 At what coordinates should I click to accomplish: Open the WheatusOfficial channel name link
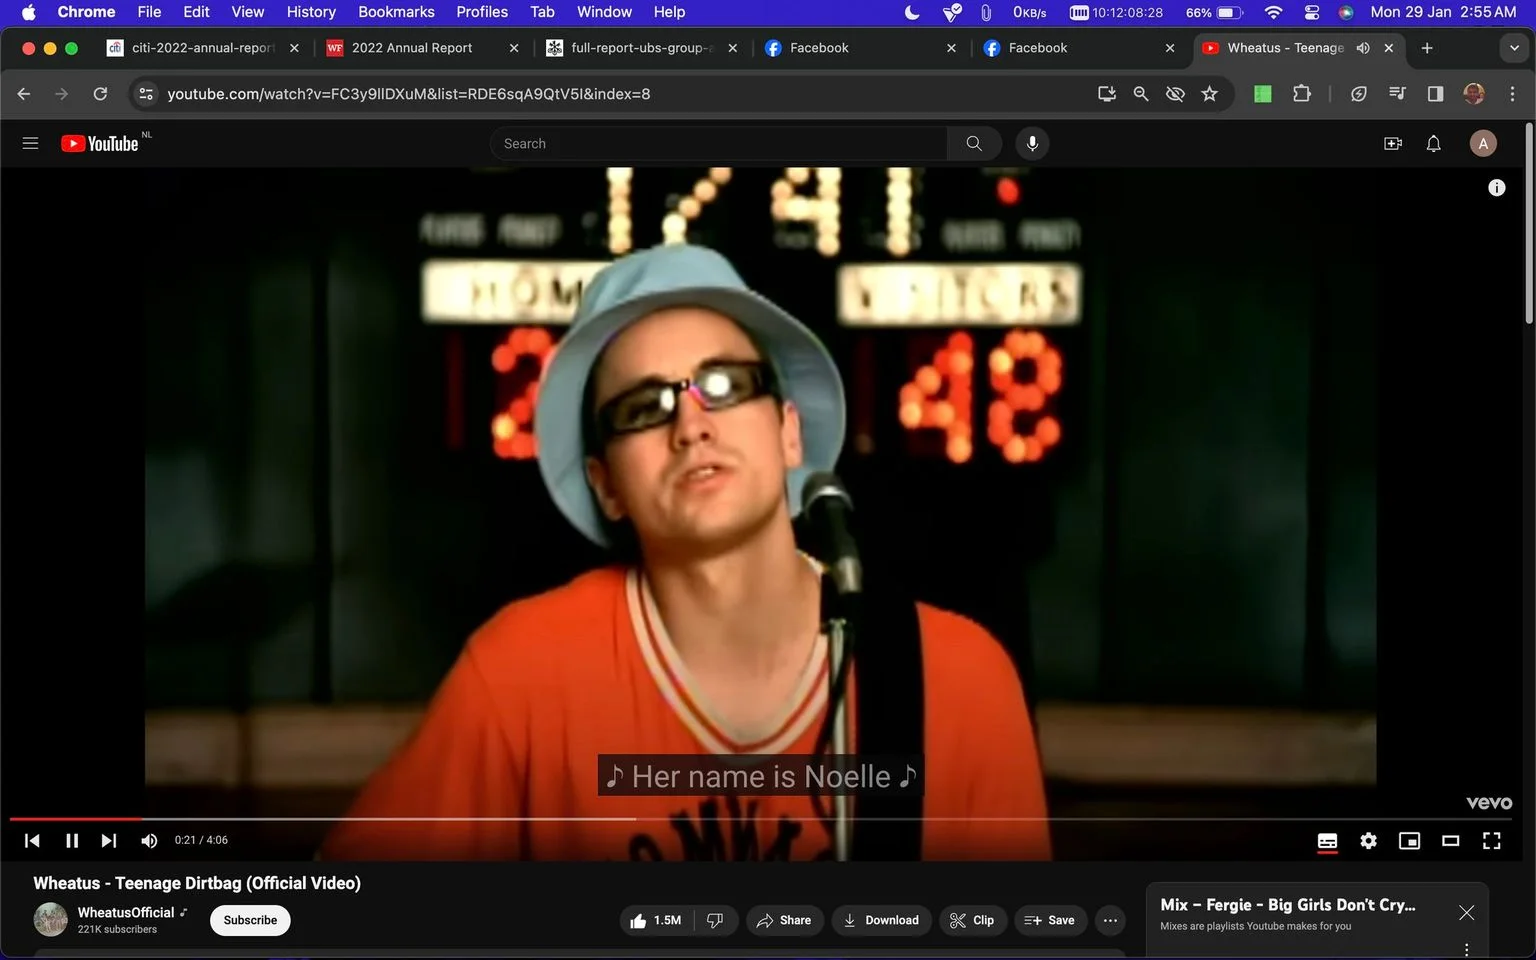pyautogui.click(x=126, y=912)
